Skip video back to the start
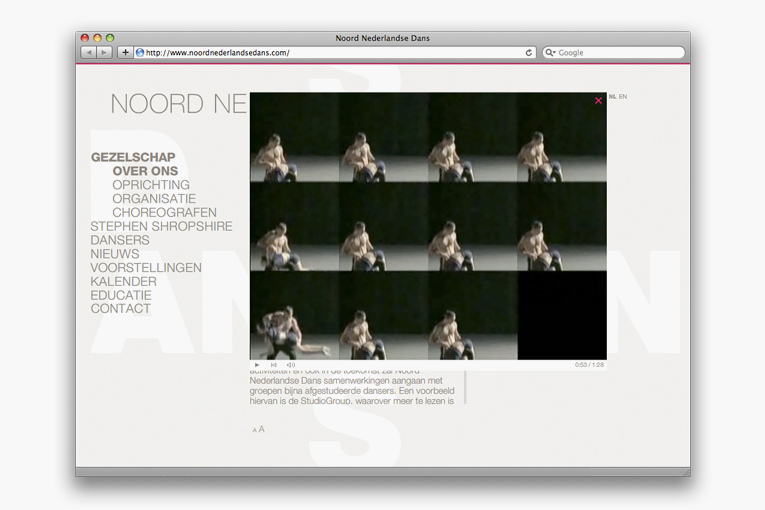 tap(274, 365)
